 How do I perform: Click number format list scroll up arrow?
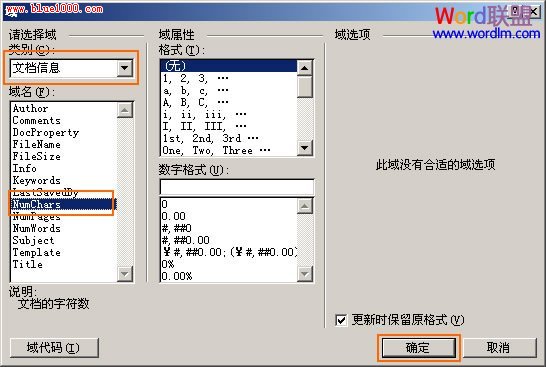click(x=305, y=206)
